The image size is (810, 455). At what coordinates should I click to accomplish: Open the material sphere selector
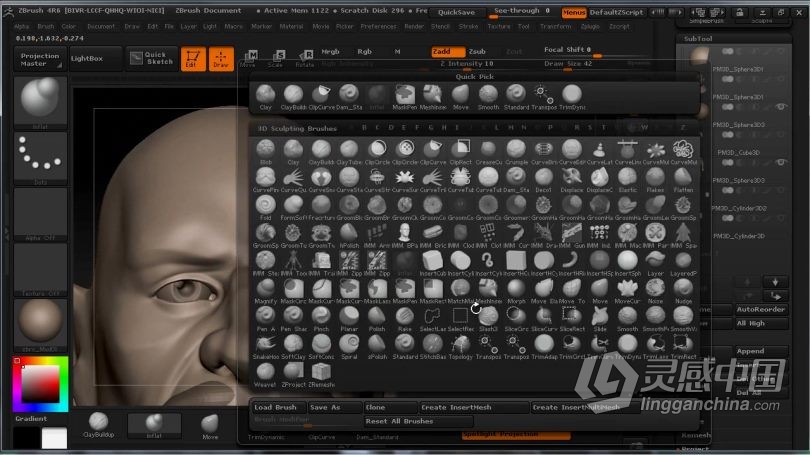pyautogui.click(x=40, y=325)
